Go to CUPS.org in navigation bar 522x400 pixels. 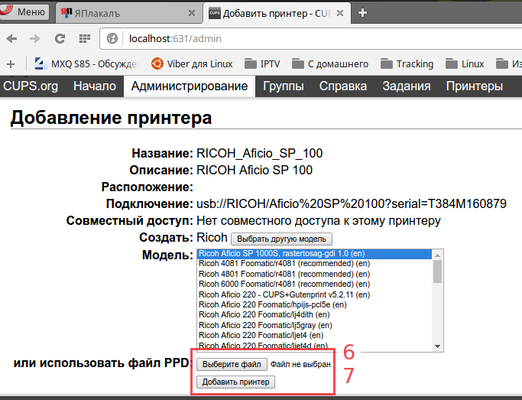(31, 86)
